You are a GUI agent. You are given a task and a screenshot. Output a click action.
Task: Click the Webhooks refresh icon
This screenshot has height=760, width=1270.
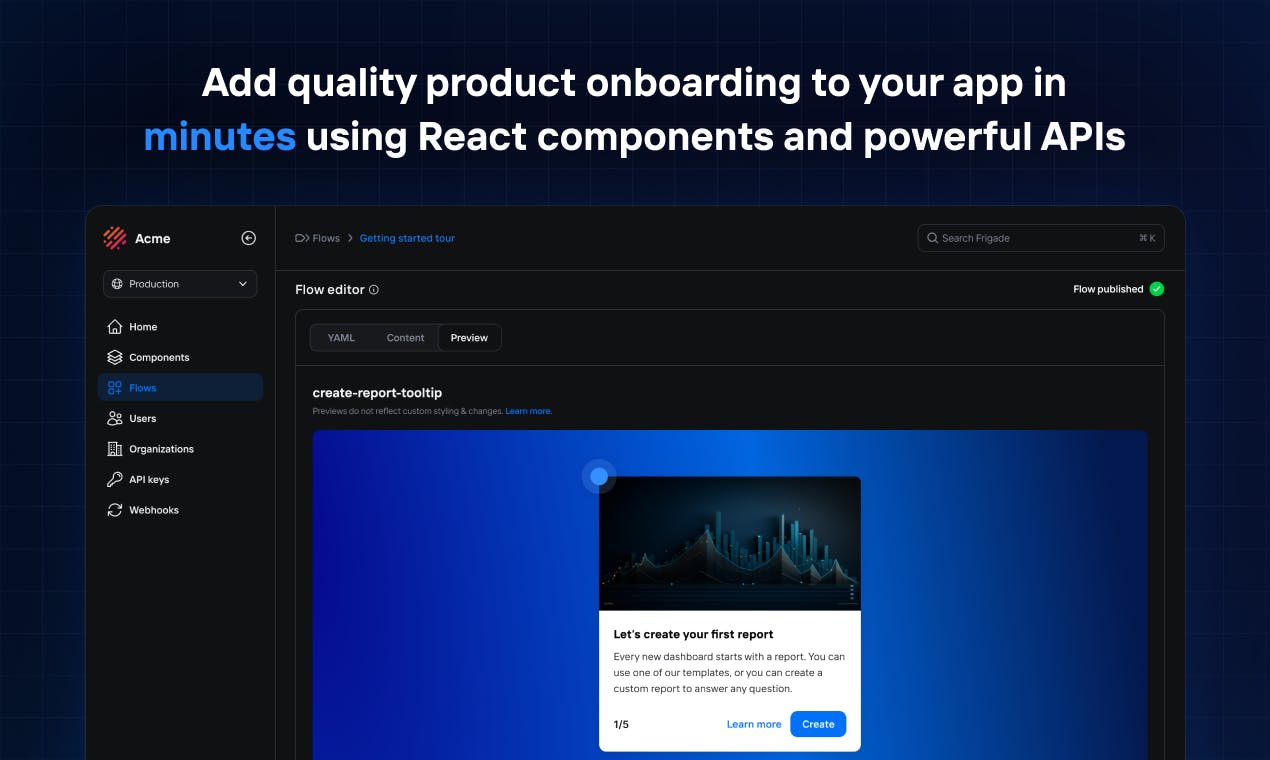[x=115, y=510]
